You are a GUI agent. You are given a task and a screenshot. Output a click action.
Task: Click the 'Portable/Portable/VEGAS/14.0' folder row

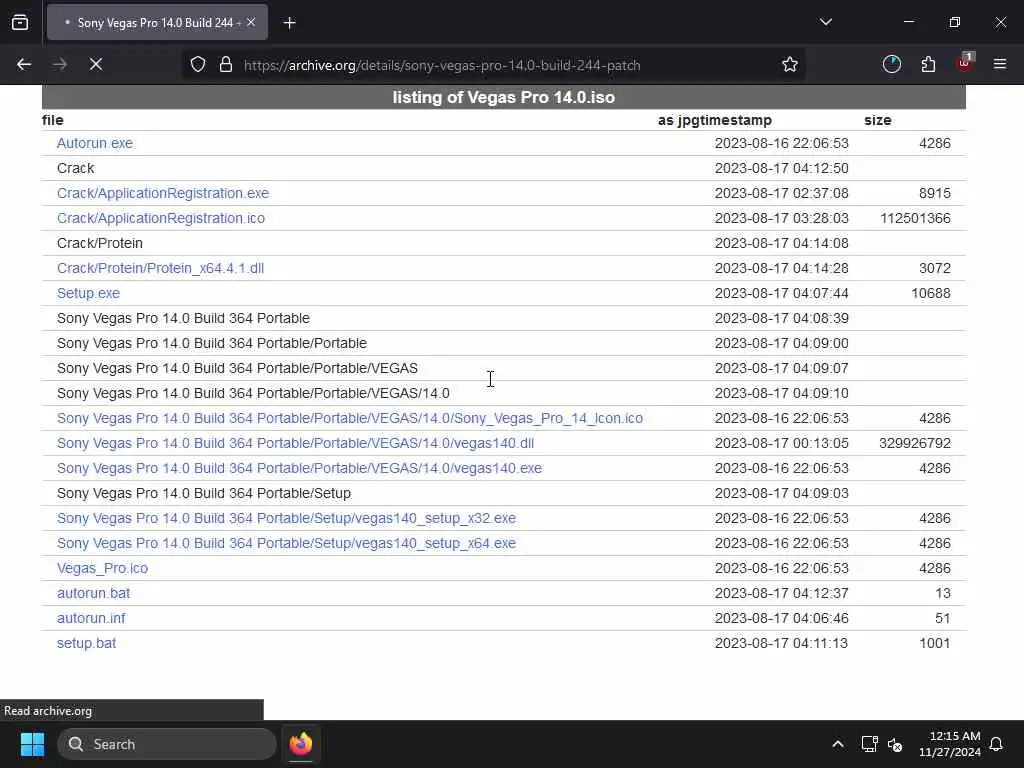click(253, 393)
